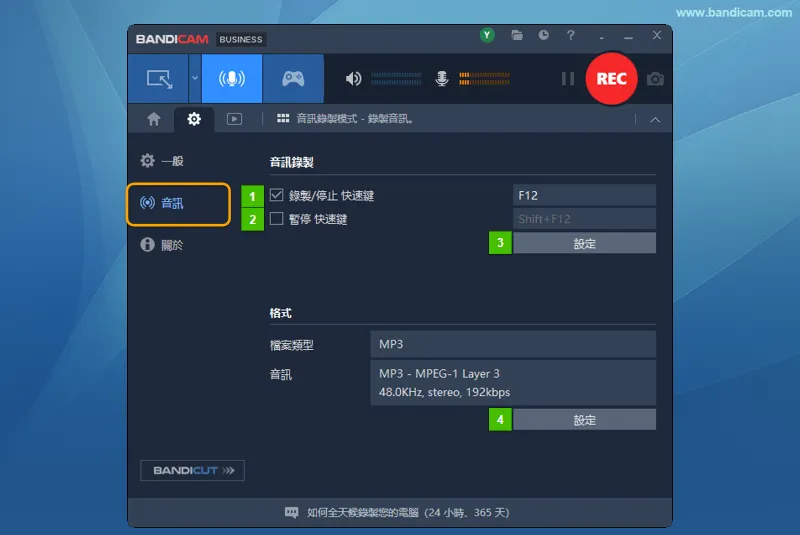Open the 如何全天候錄製您的電腦 tip link
The height and width of the screenshot is (535, 800).
pyautogui.click(x=408, y=513)
